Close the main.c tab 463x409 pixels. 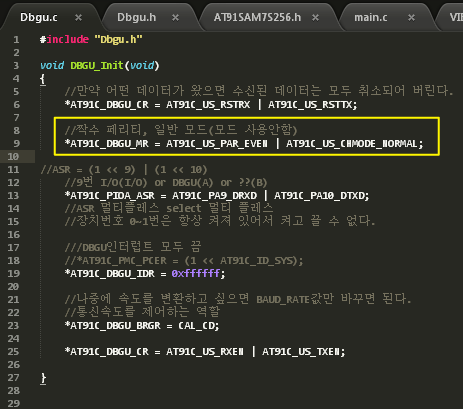pyautogui.click(x=412, y=18)
